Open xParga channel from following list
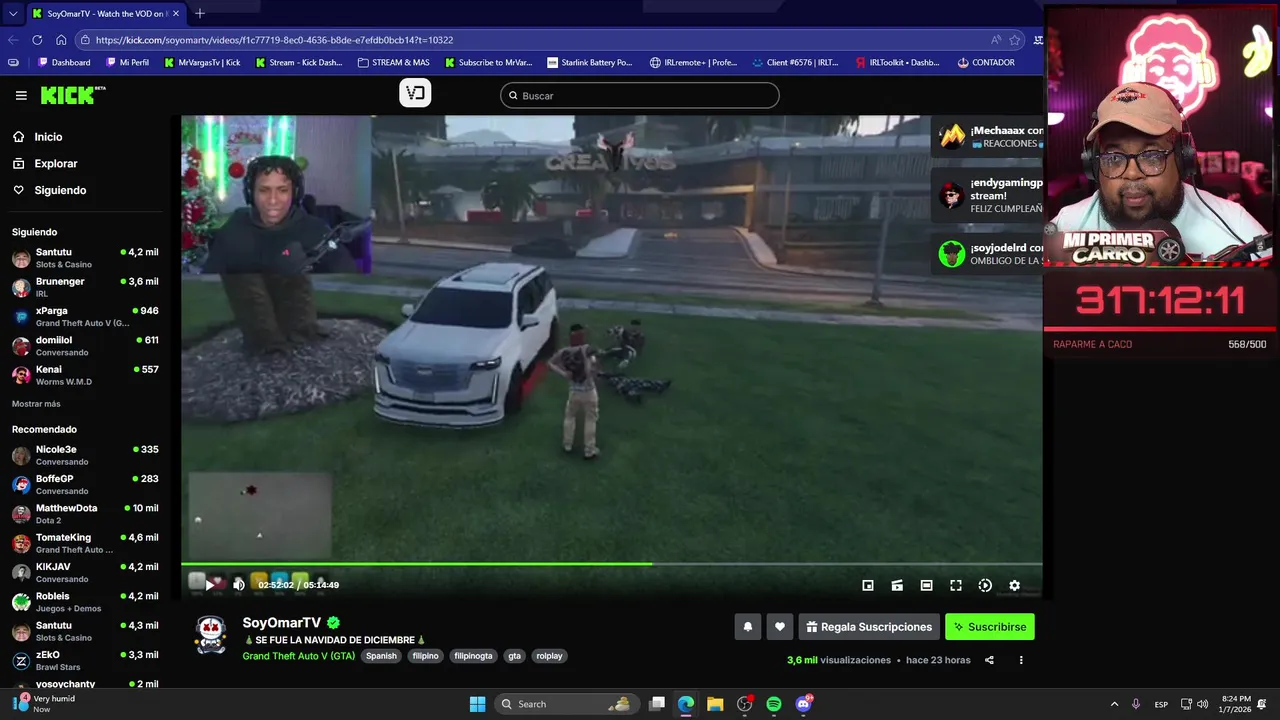 pyautogui.click(x=85, y=317)
